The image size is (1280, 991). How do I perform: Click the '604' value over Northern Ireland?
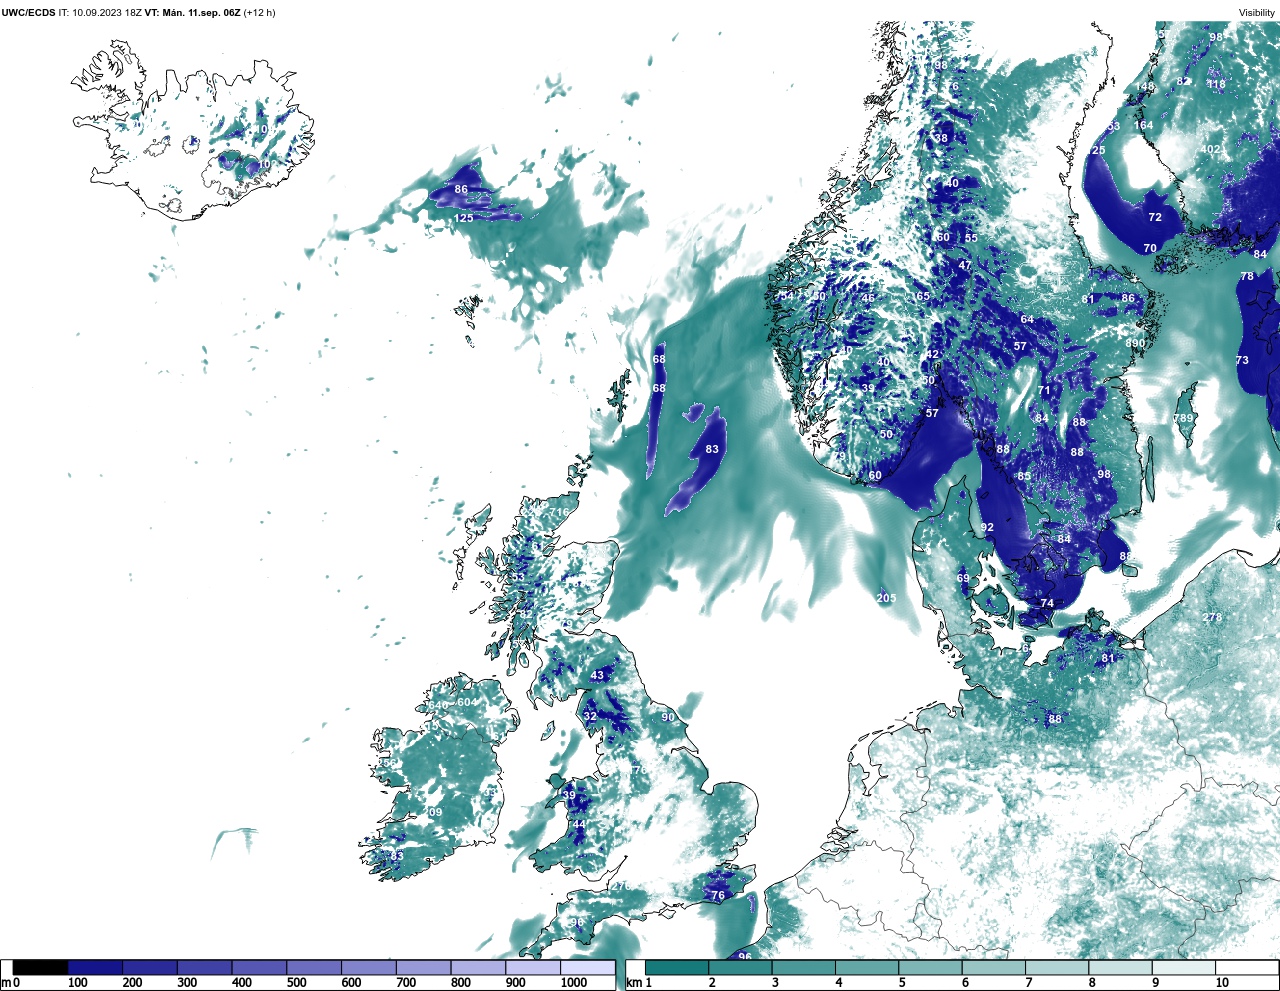[467, 702]
